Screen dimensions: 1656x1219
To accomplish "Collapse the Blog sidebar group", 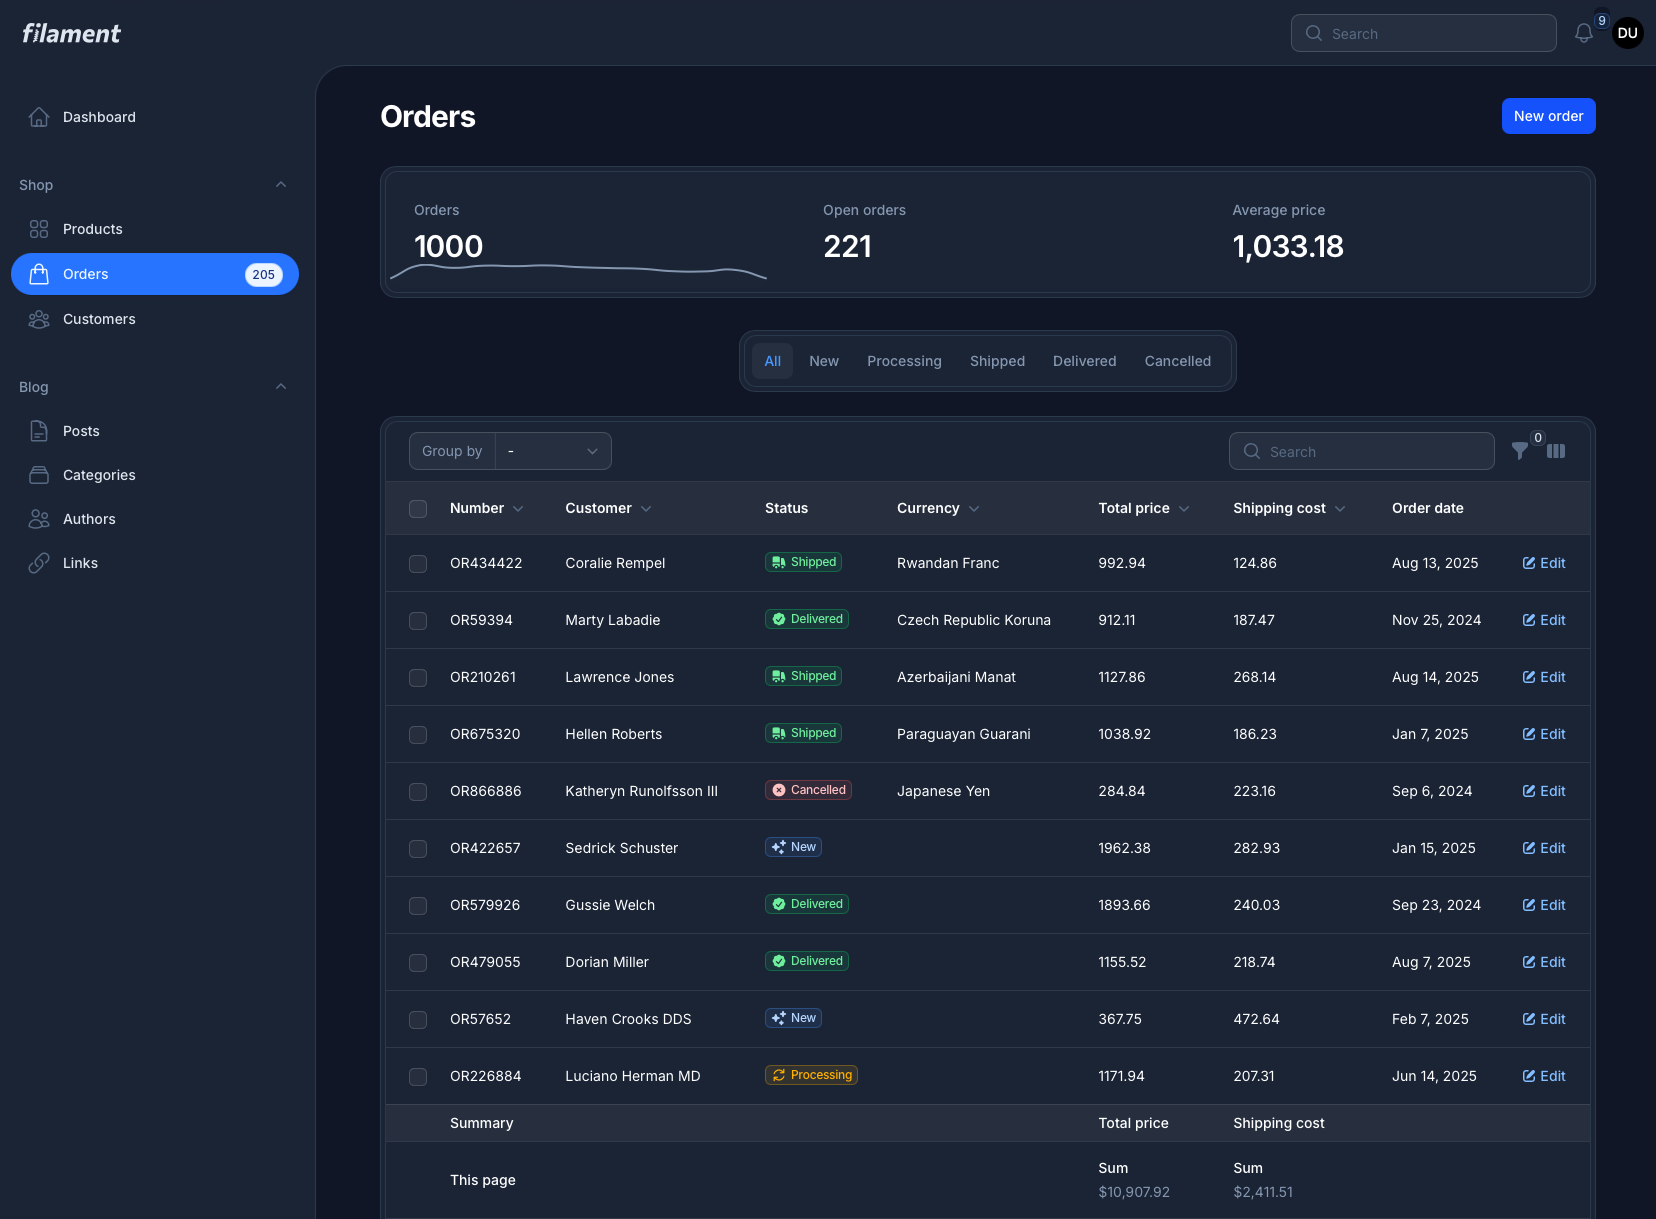I will (281, 387).
